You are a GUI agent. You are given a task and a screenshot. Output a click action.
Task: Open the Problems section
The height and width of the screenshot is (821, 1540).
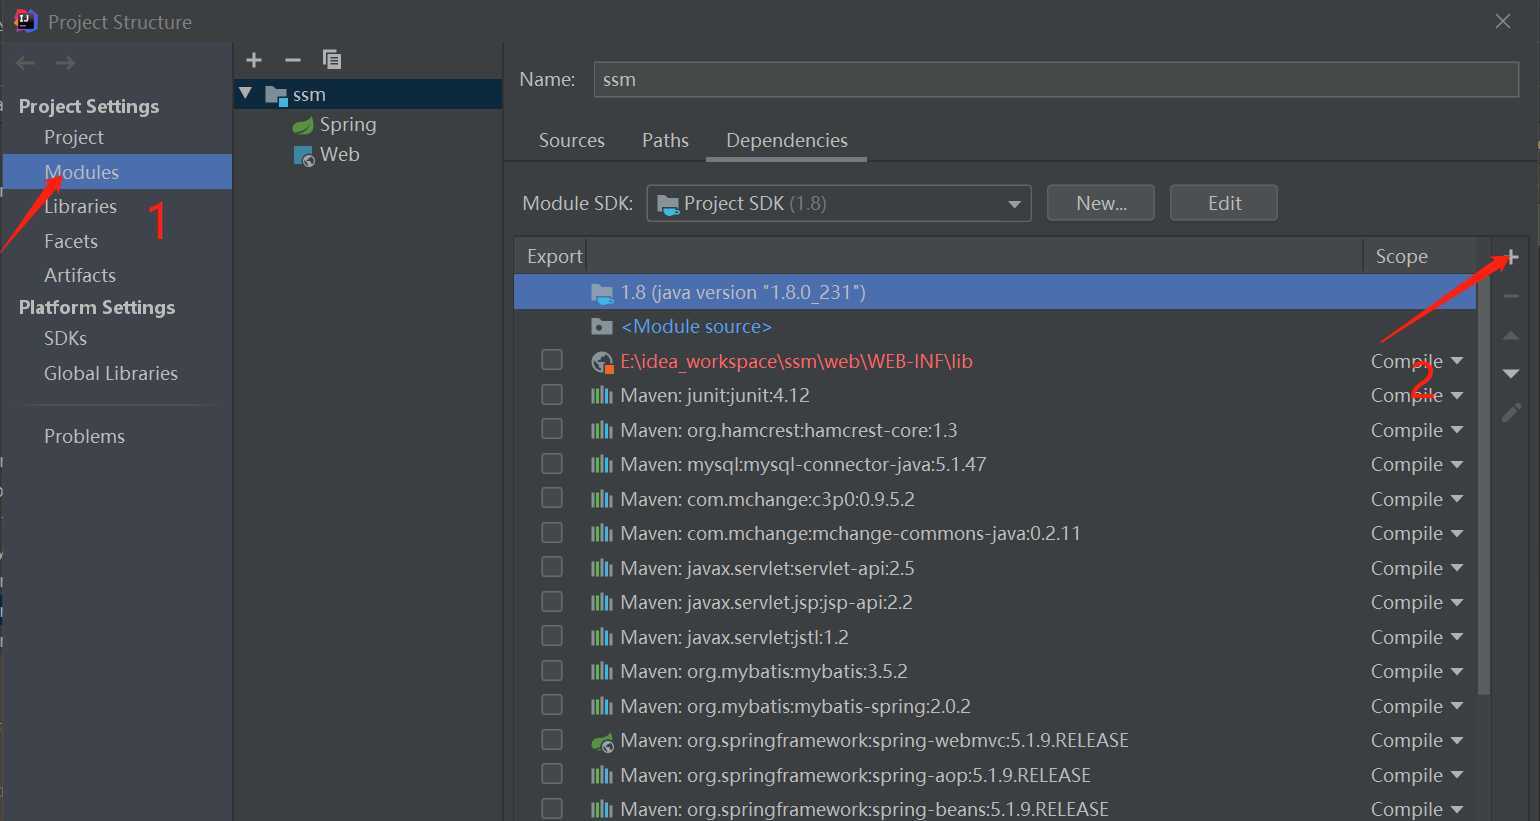[84, 437]
